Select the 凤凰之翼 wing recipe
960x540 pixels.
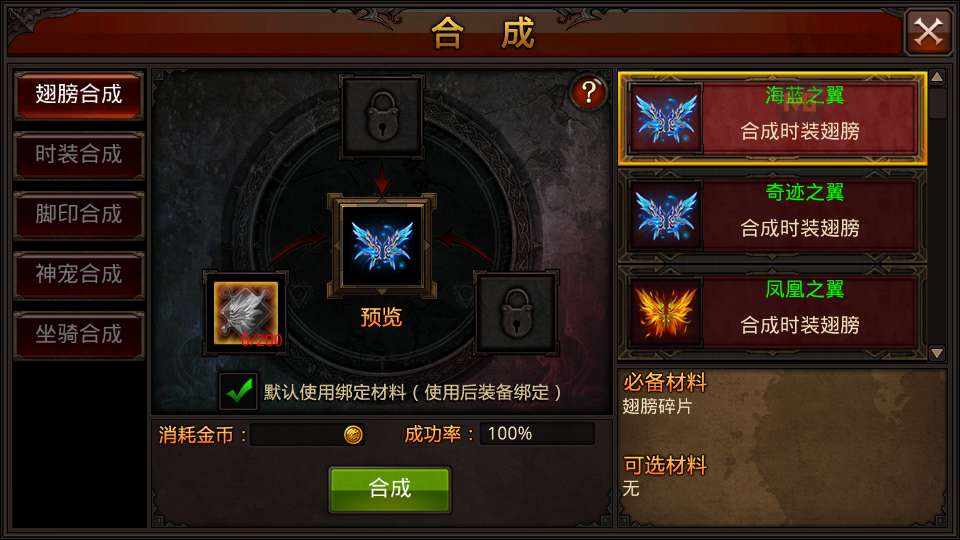[x=772, y=312]
